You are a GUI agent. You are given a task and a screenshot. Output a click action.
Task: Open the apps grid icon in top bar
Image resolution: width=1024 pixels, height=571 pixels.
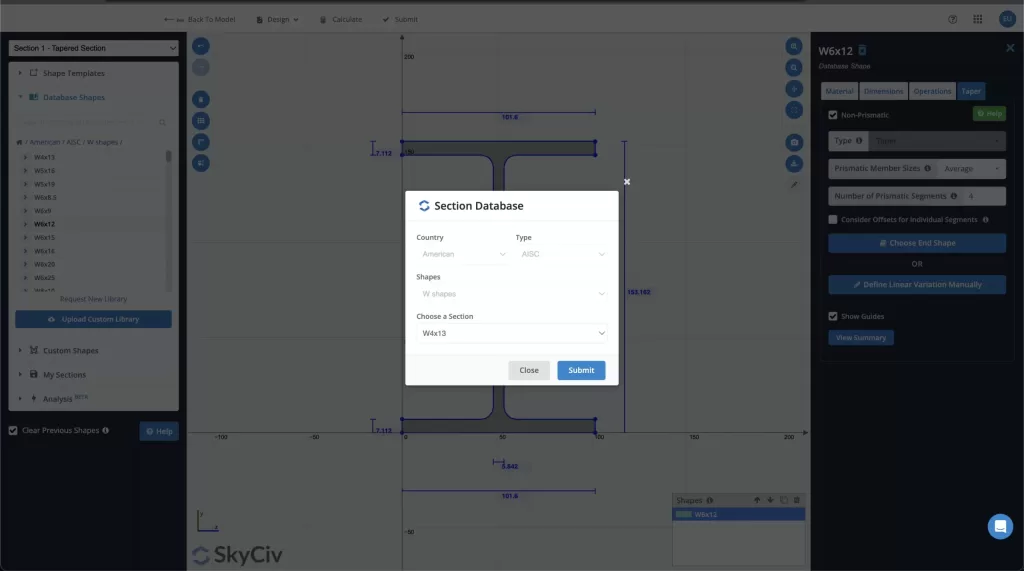click(978, 20)
